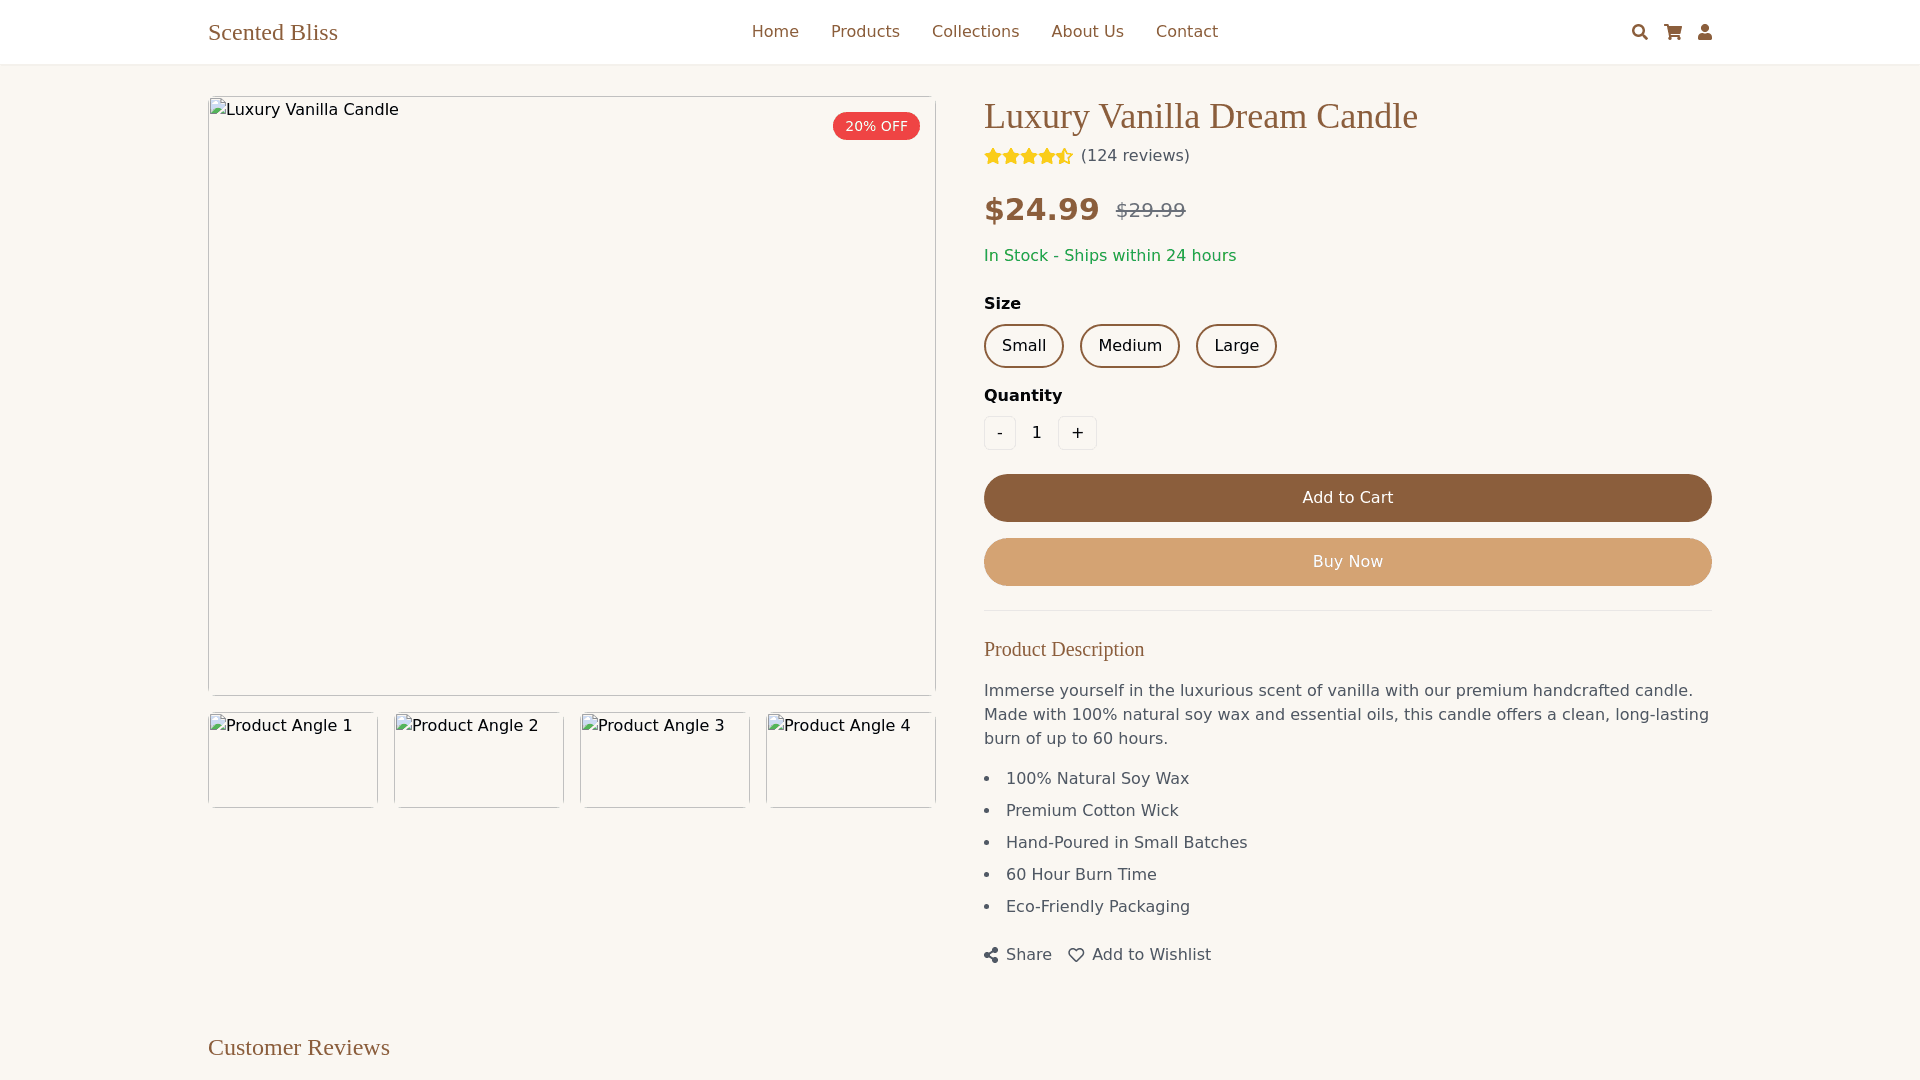
Task: Go to the About Us page
Action: 1087,32
